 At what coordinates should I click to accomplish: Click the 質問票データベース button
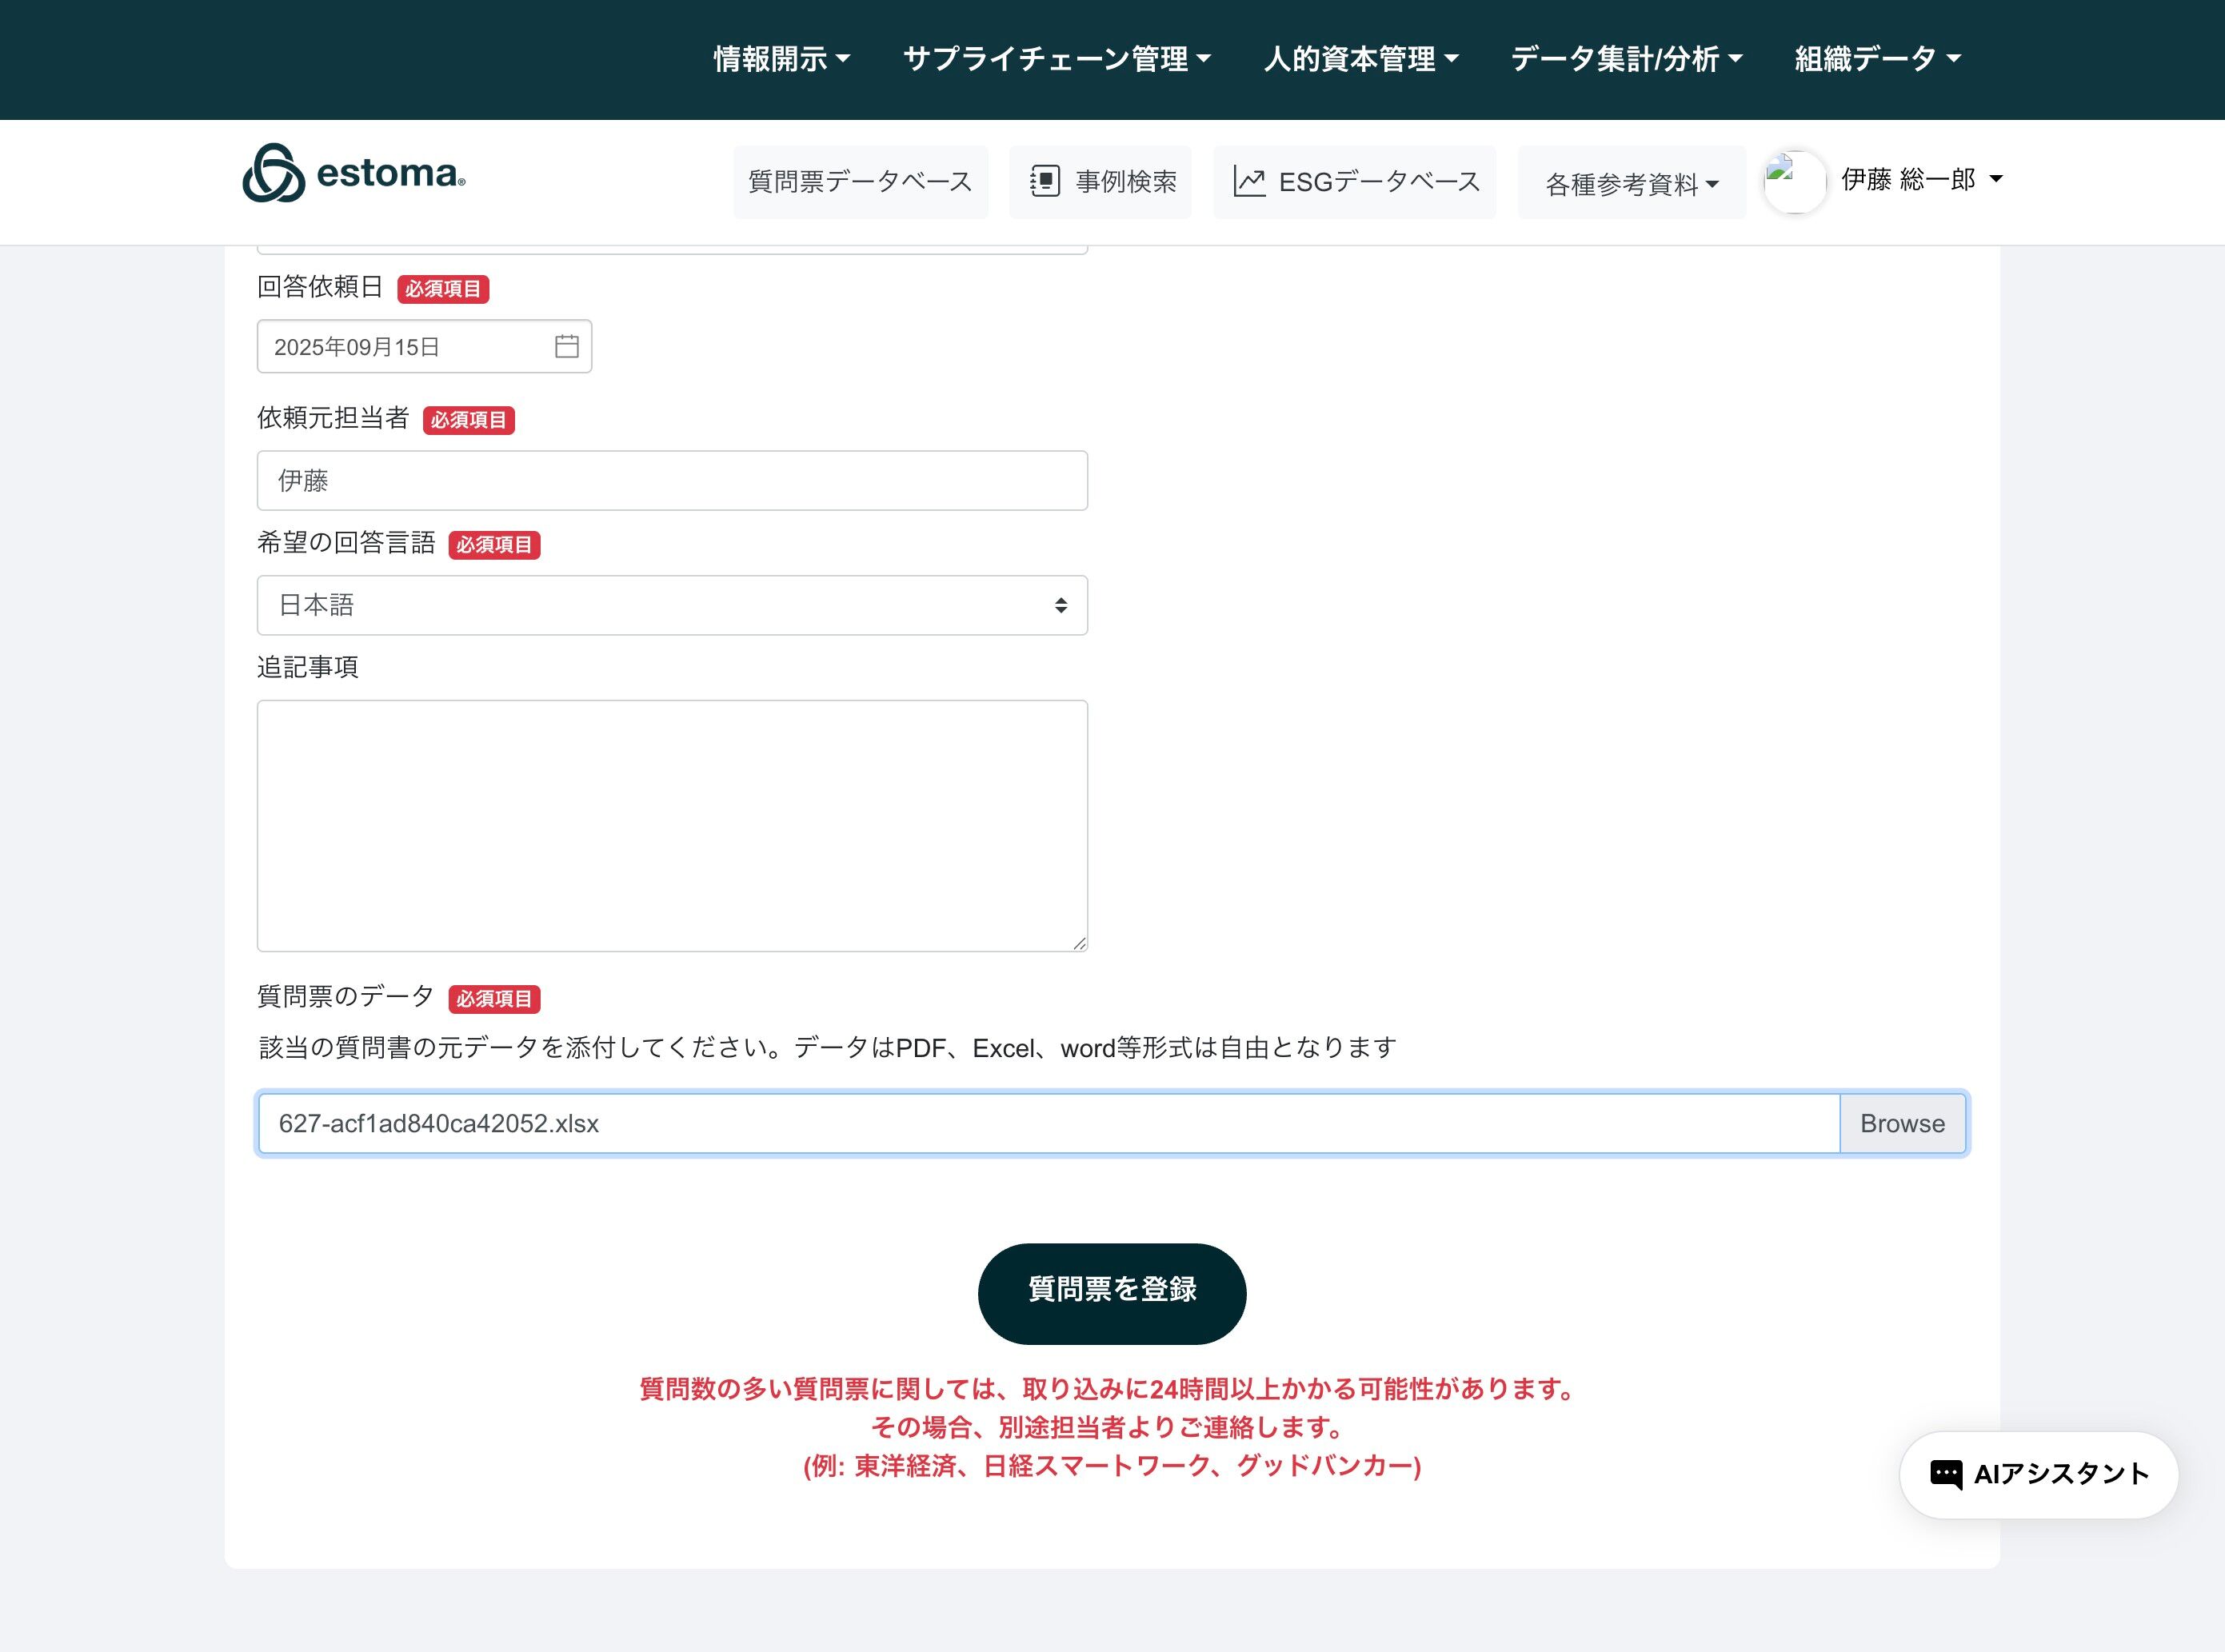point(860,181)
